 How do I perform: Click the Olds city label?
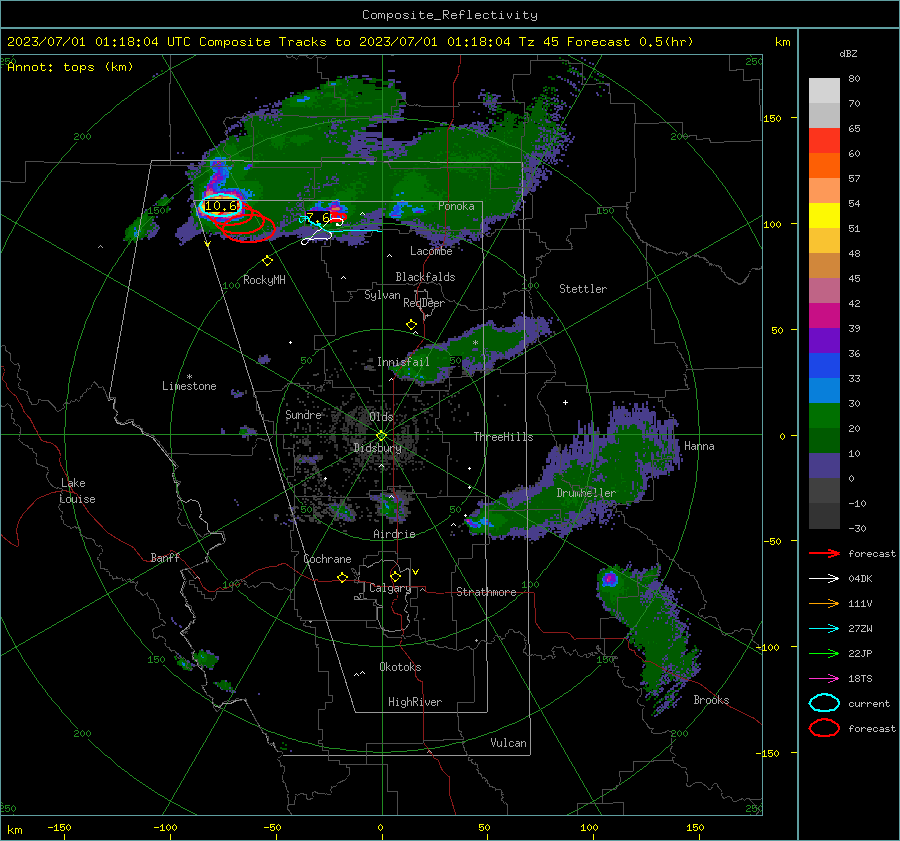[x=381, y=417]
